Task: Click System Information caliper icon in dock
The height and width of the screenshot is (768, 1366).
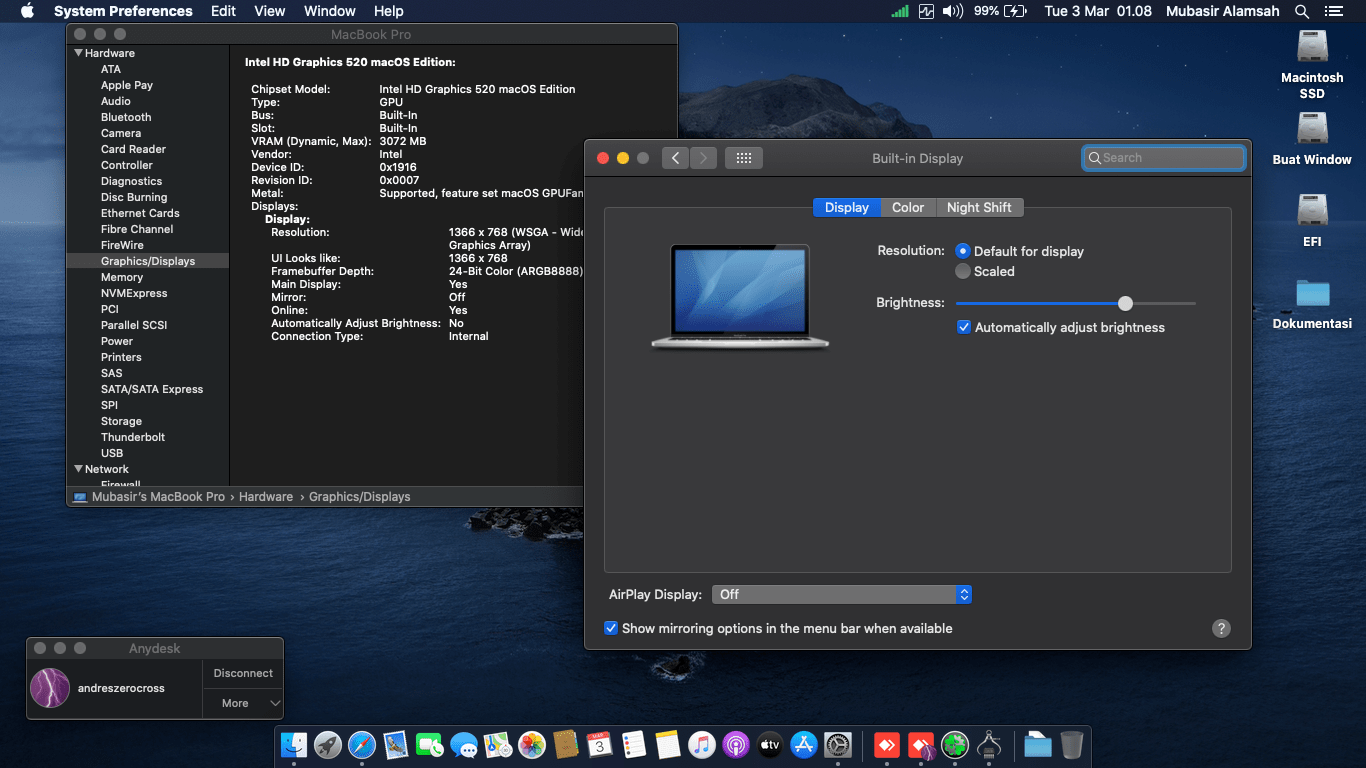Action: (x=990, y=745)
